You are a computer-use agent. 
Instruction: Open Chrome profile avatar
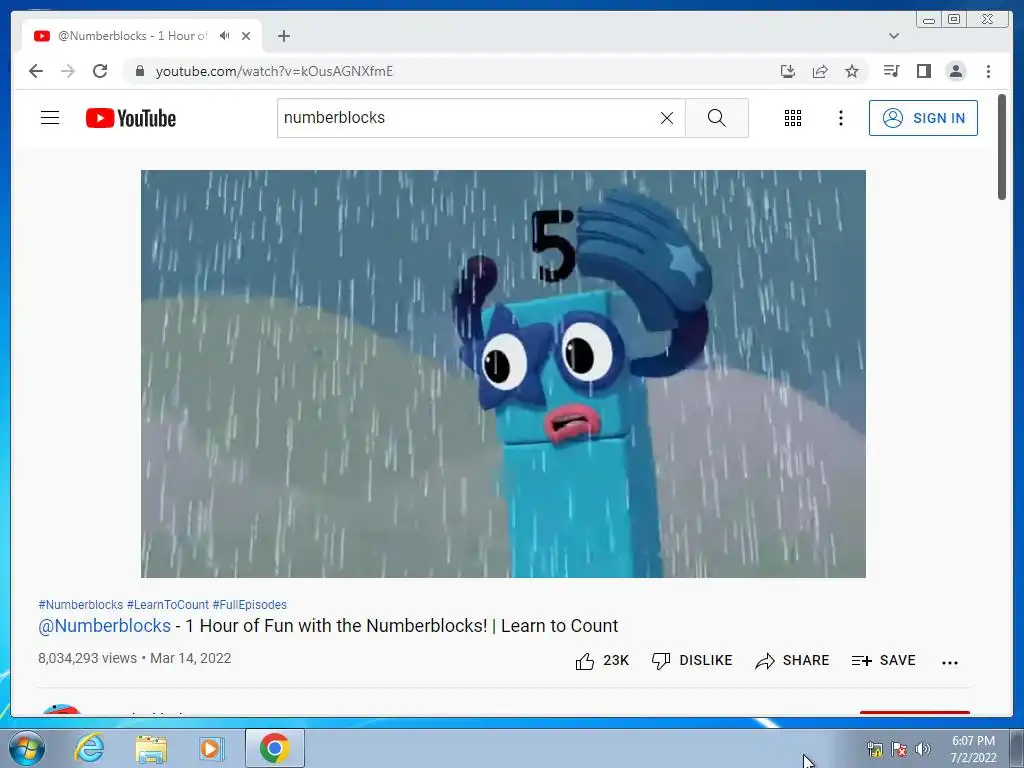956,71
